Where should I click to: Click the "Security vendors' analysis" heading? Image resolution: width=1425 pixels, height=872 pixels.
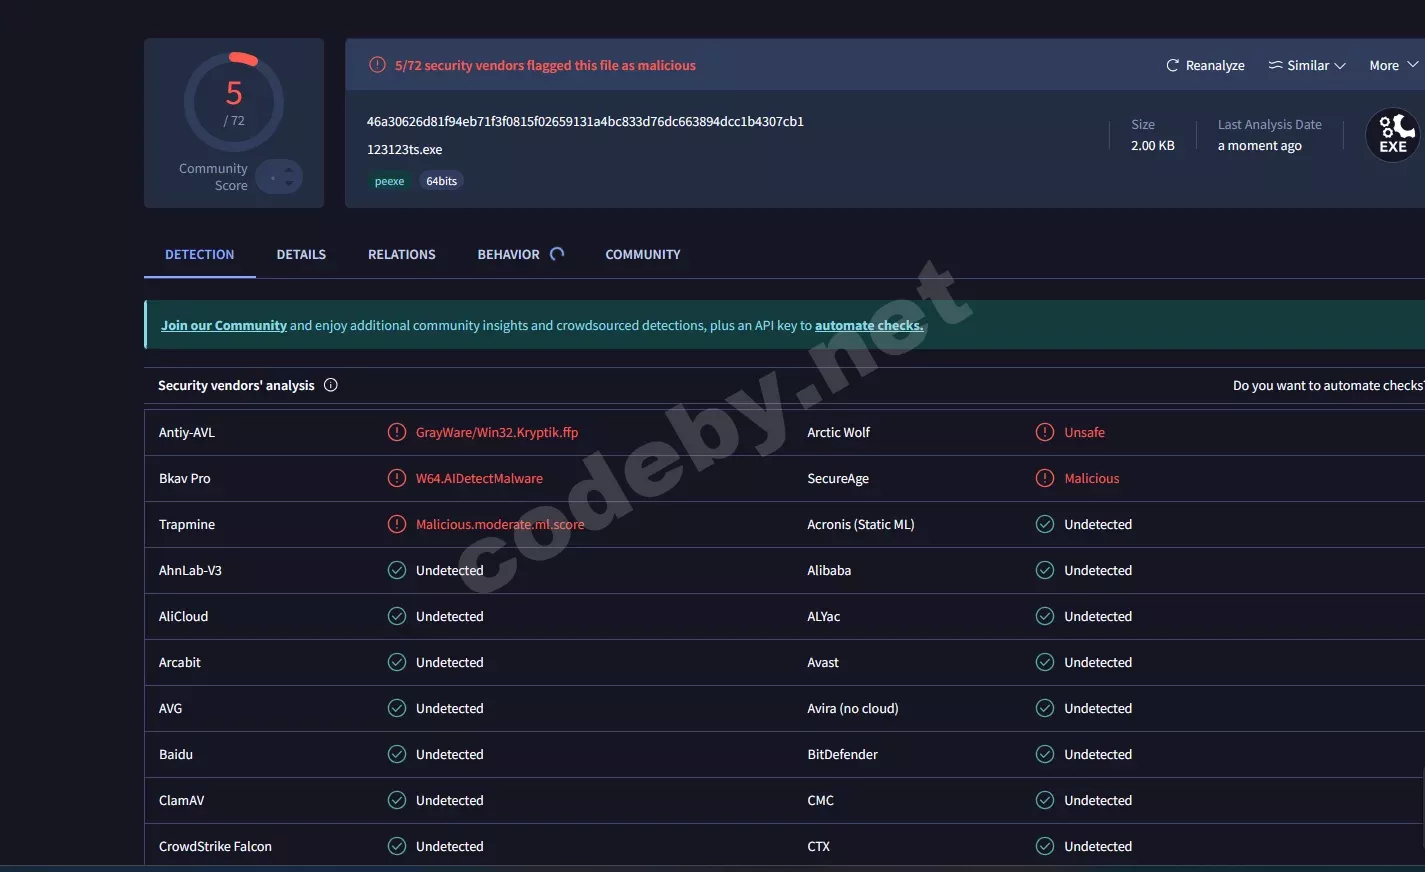(x=236, y=385)
